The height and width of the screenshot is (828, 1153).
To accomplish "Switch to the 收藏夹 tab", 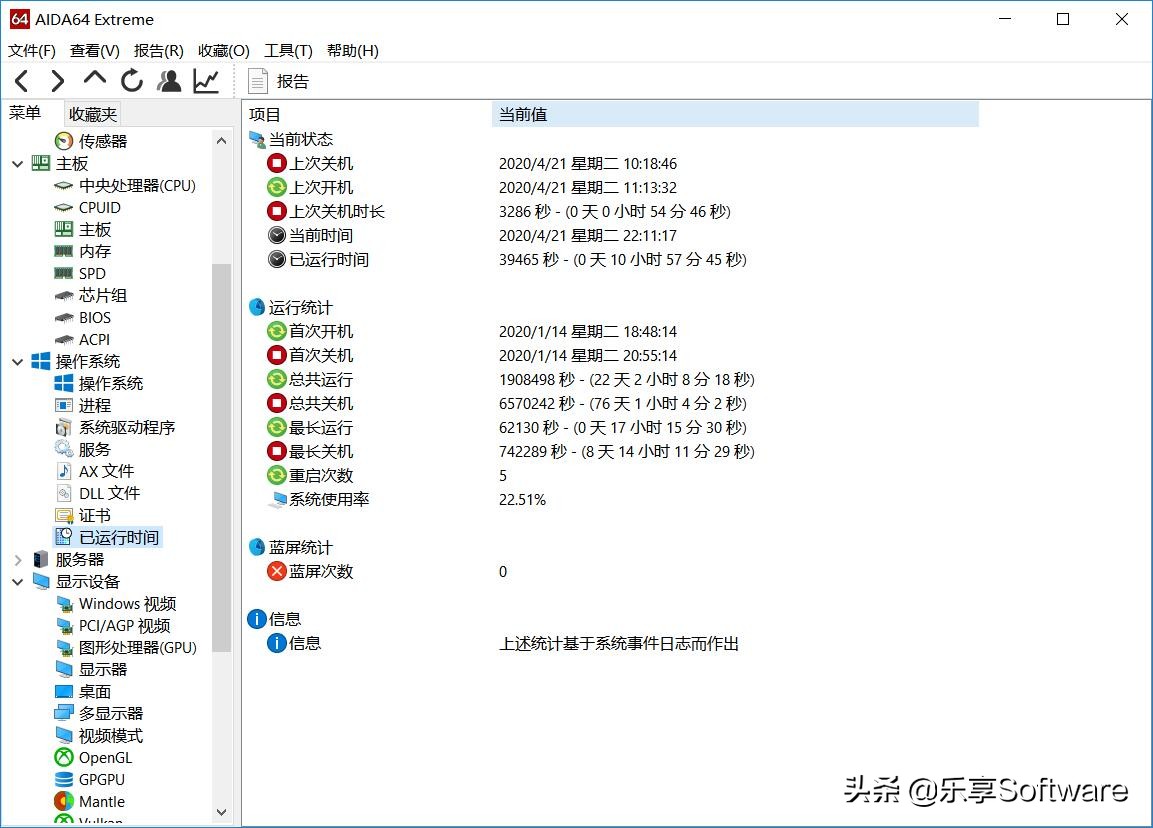I will [x=92, y=113].
